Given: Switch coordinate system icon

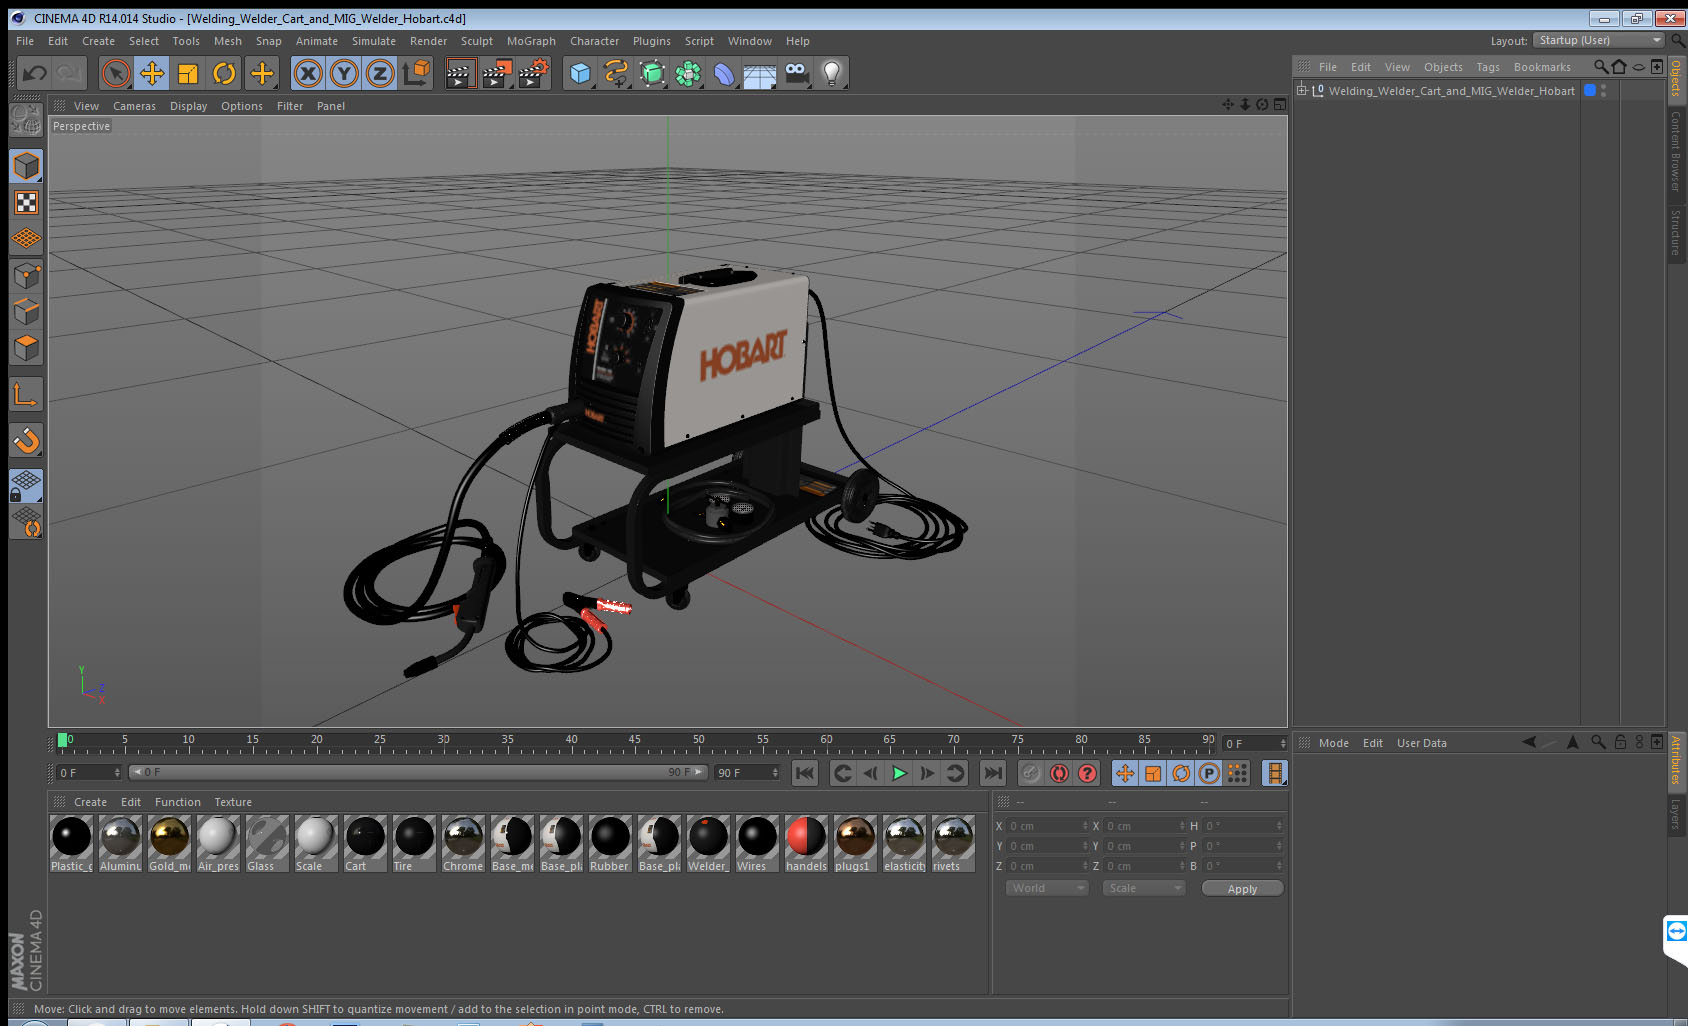Looking at the screenshot, I should pos(416,73).
